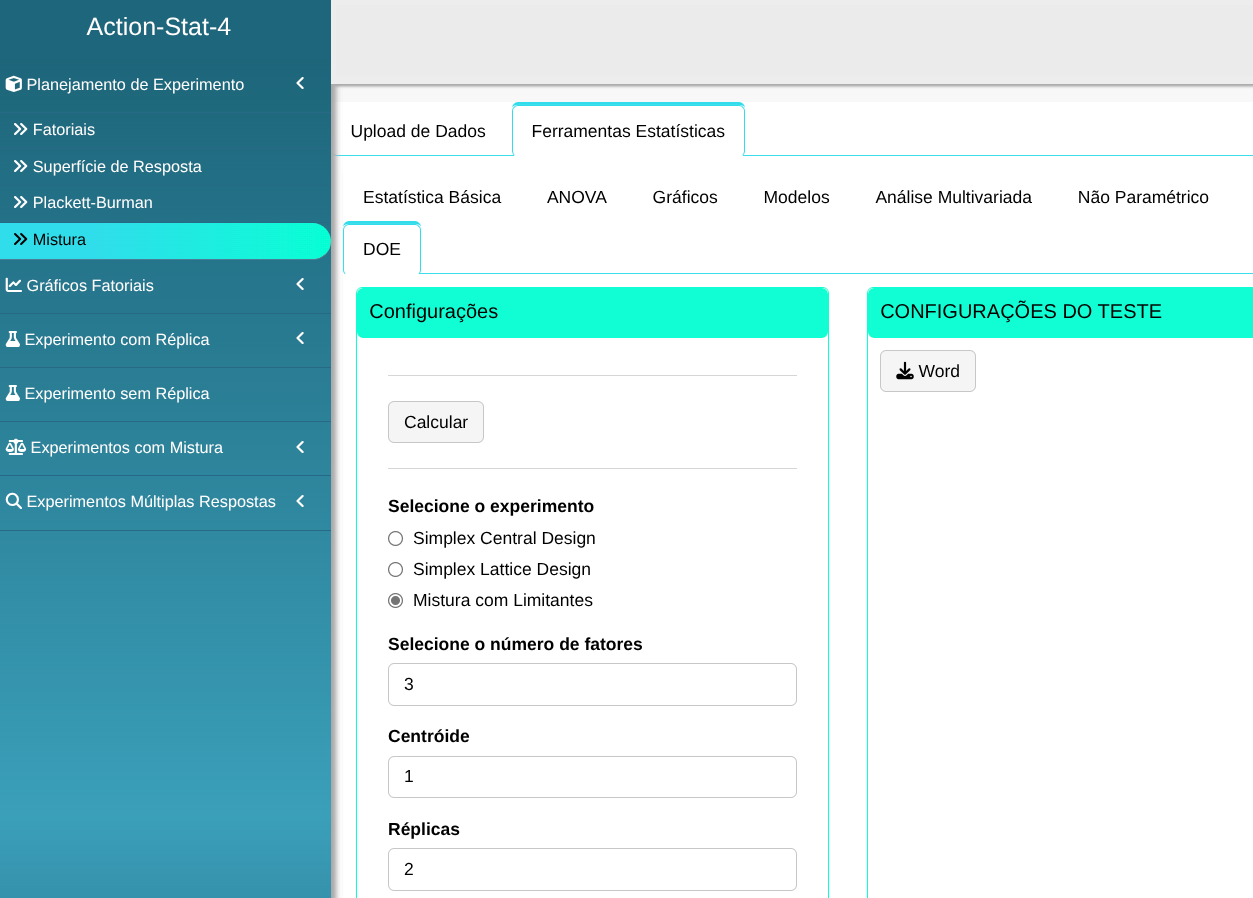Click the chart icon beside Gráficos Fatoriais

coord(14,286)
